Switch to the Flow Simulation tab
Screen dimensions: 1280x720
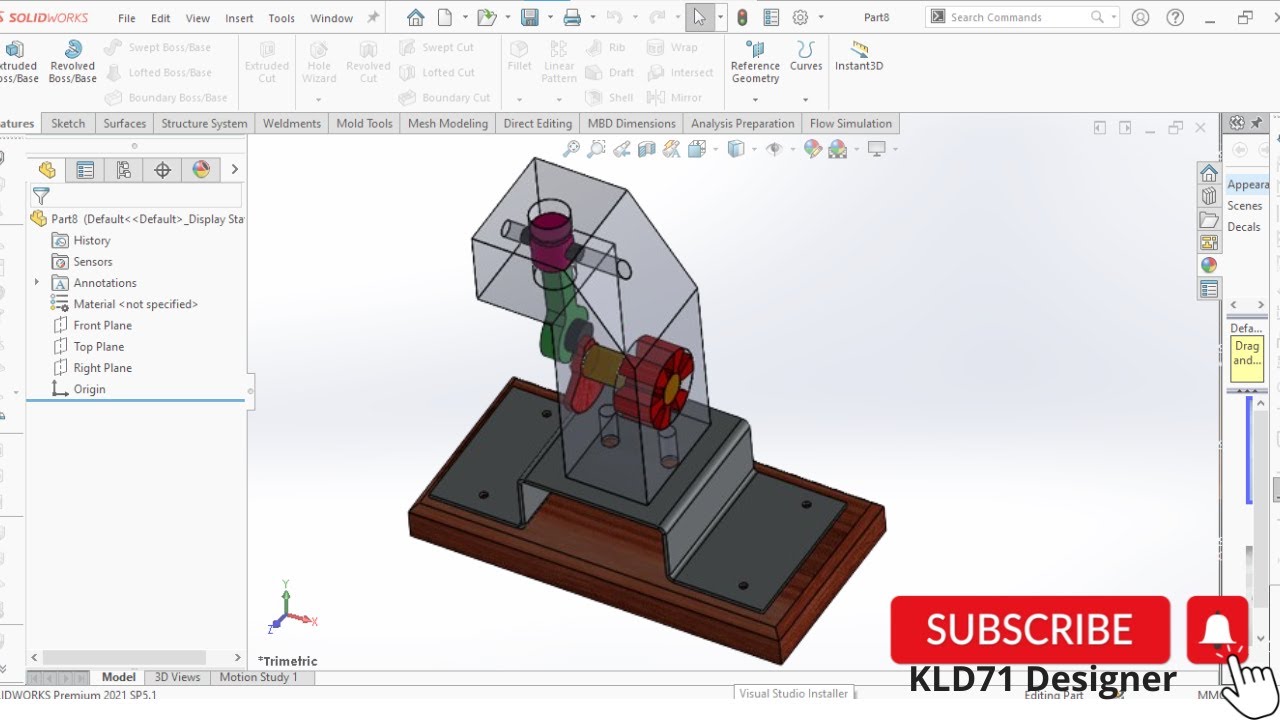(x=851, y=123)
